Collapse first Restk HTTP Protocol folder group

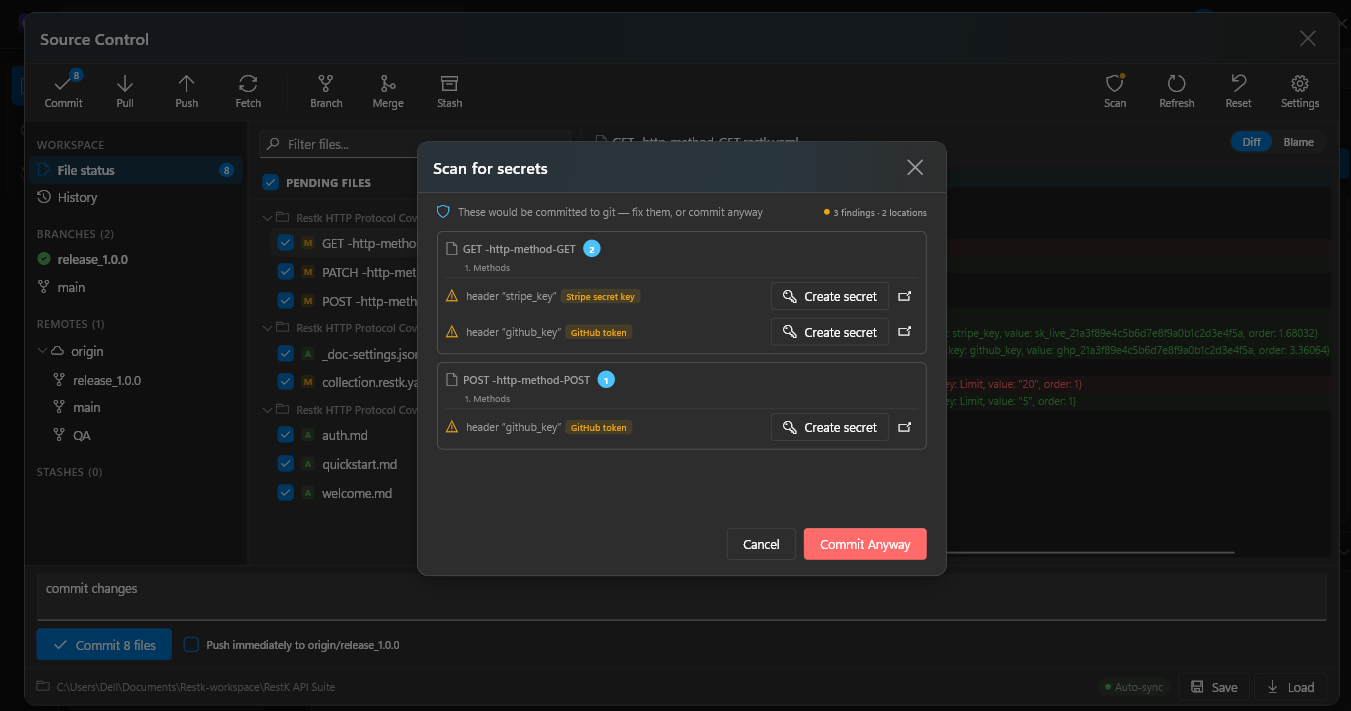[267, 217]
